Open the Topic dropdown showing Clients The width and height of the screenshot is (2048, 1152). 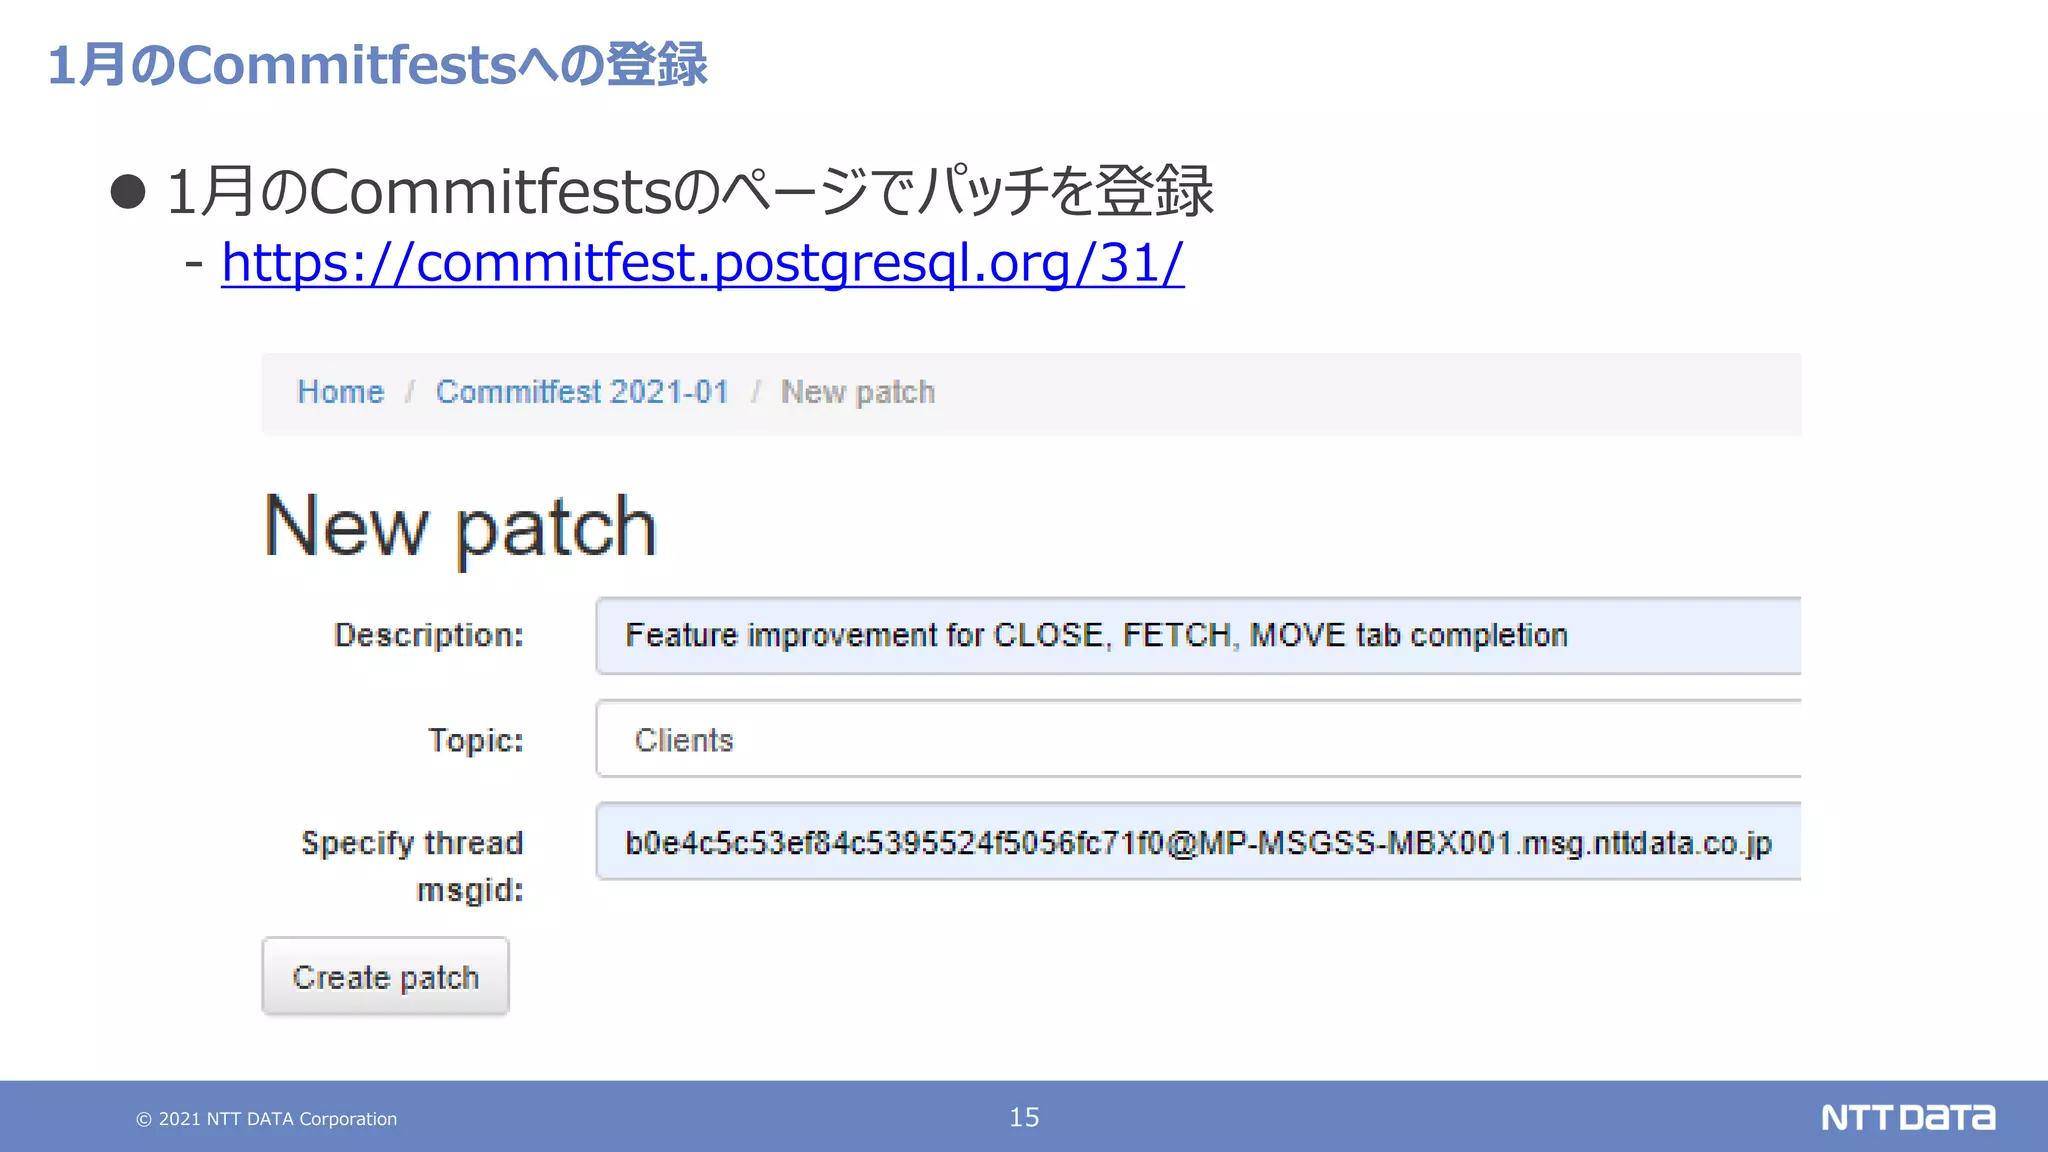[1198, 739]
